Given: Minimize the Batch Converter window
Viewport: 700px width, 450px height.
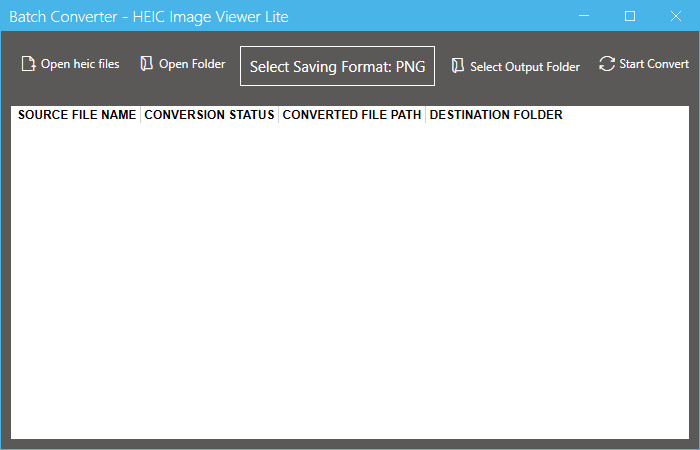Looking at the screenshot, I should [584, 16].
